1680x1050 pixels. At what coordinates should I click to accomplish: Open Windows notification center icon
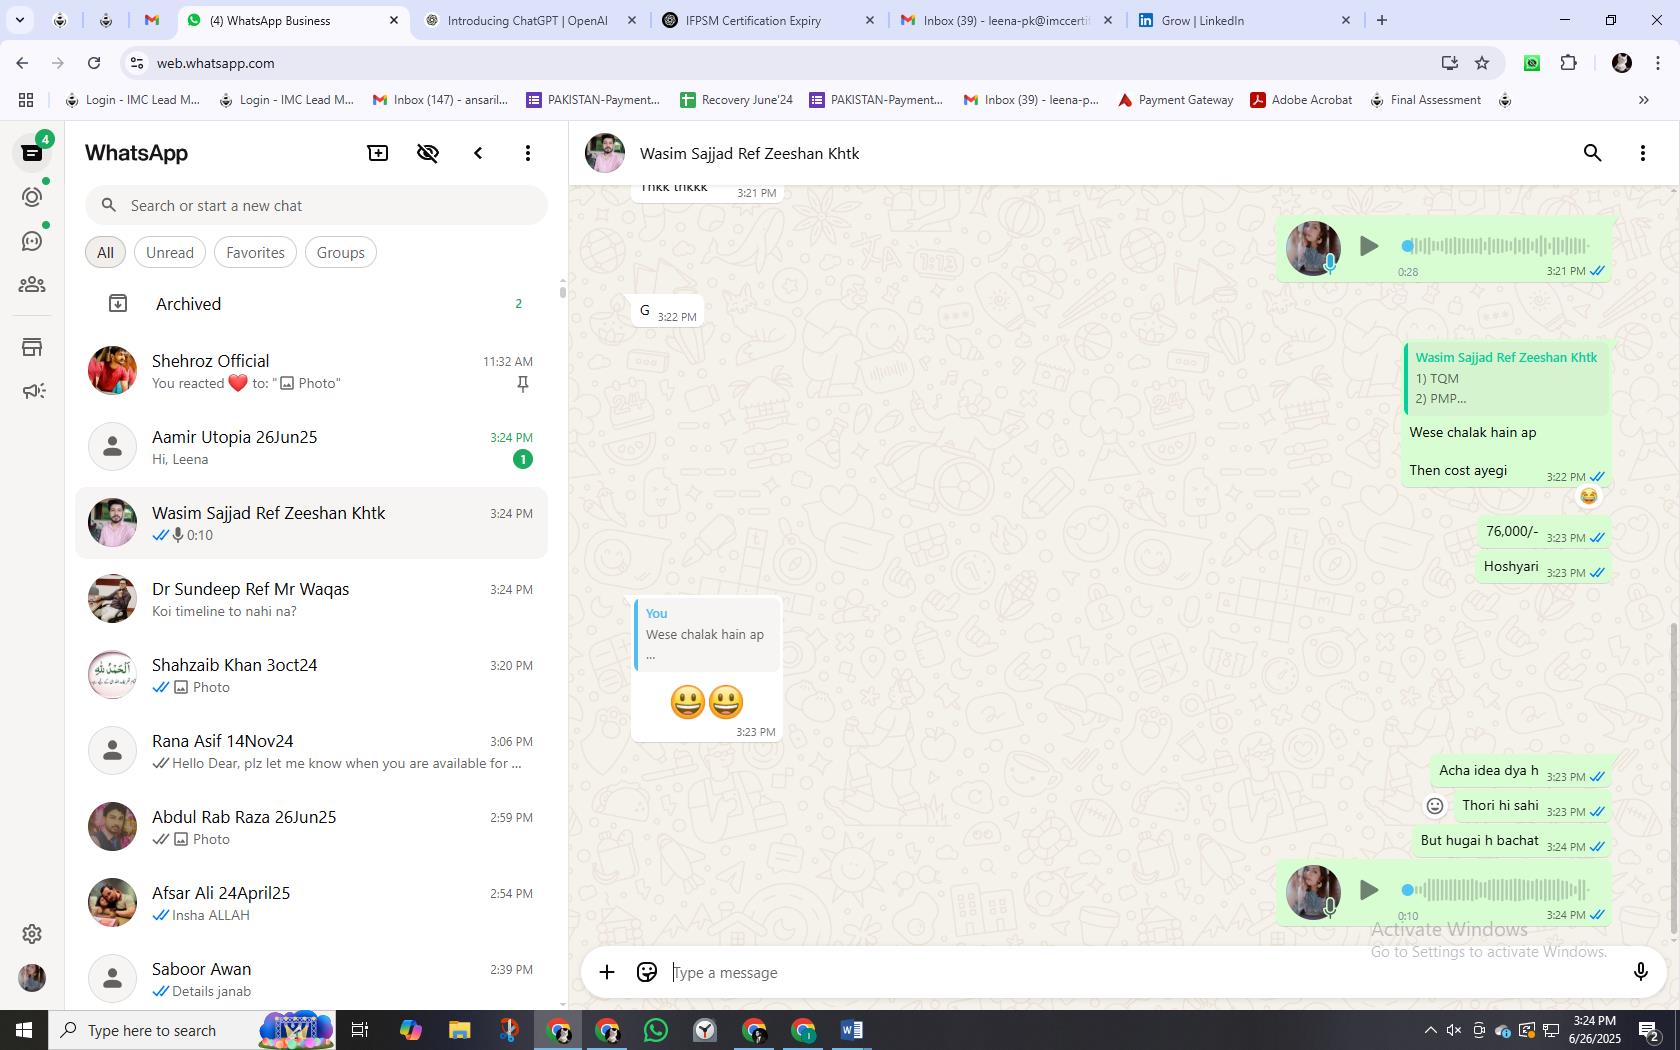tap(1650, 1030)
